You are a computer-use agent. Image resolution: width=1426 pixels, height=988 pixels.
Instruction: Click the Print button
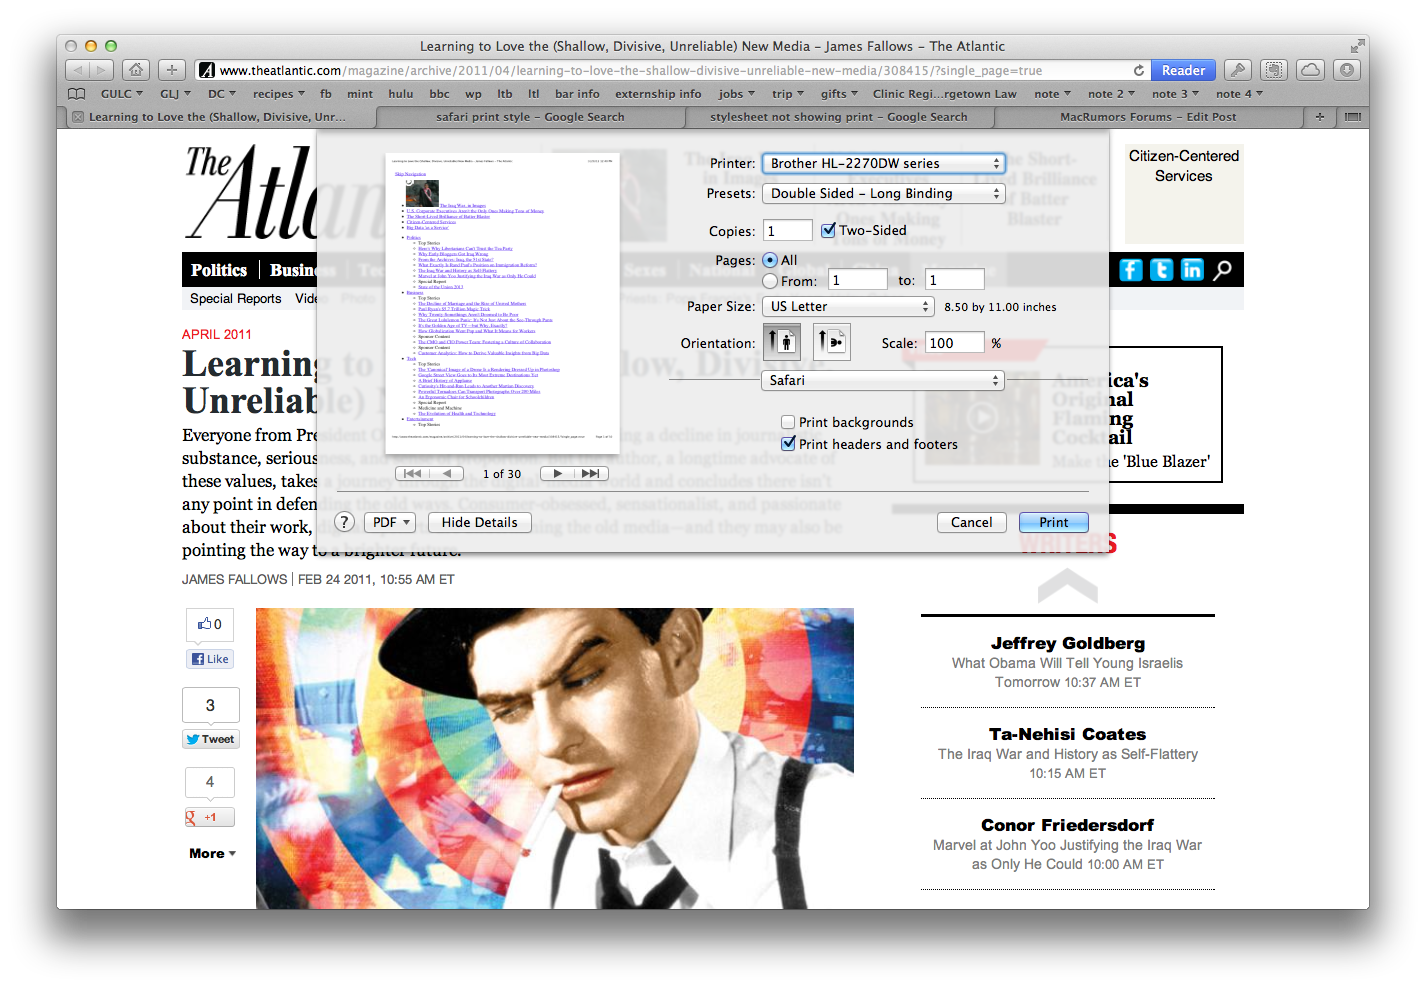click(1053, 522)
